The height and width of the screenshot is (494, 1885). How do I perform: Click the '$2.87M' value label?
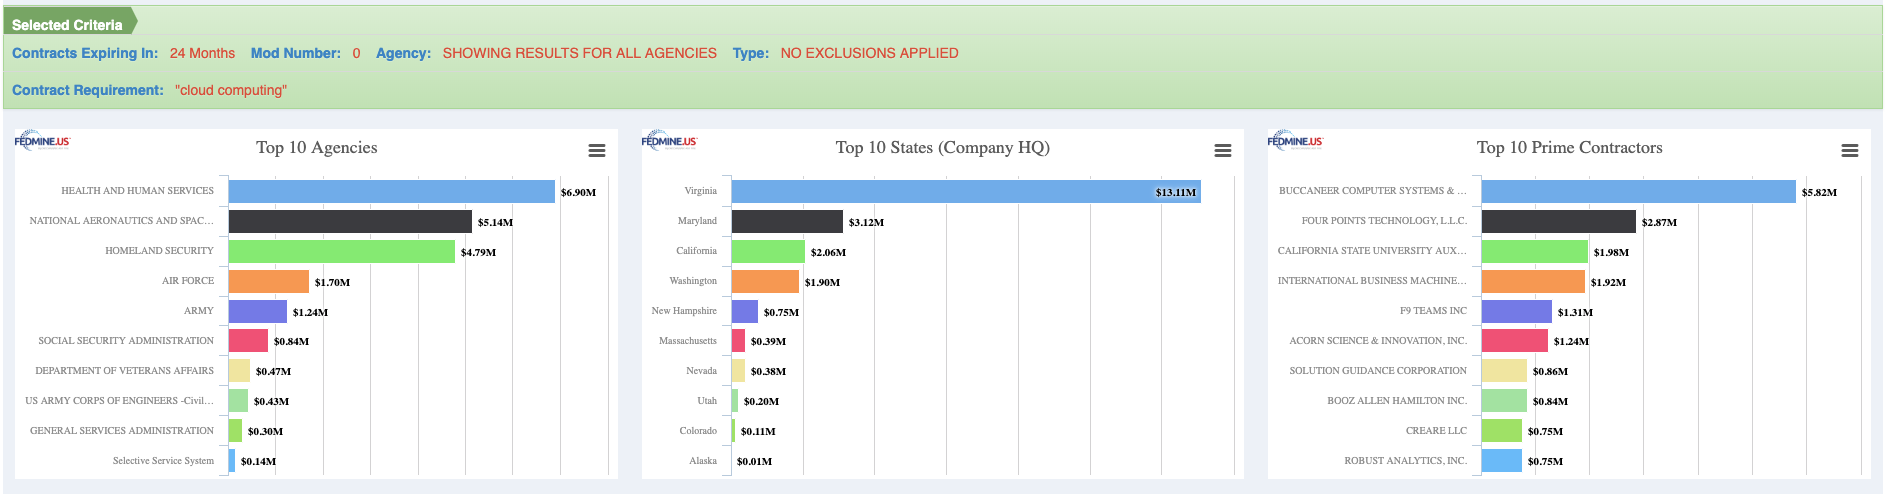(1659, 222)
